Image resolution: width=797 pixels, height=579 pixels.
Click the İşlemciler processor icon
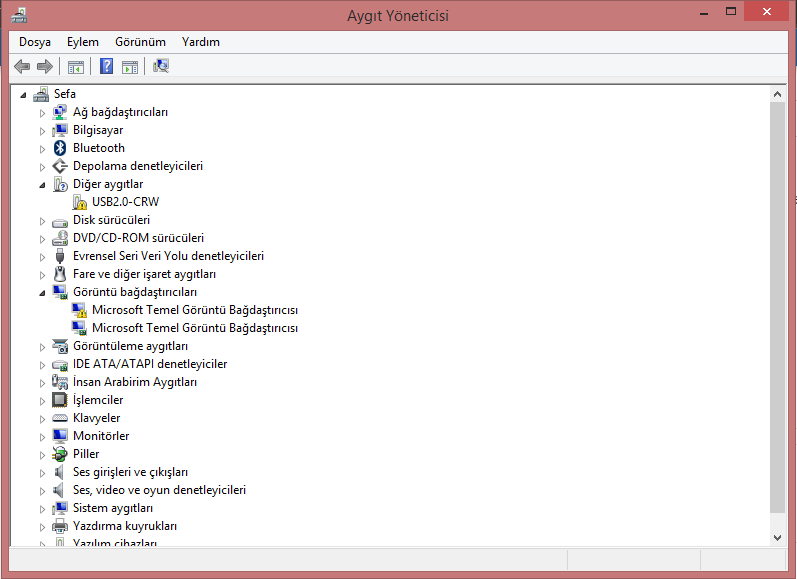pyautogui.click(x=60, y=400)
